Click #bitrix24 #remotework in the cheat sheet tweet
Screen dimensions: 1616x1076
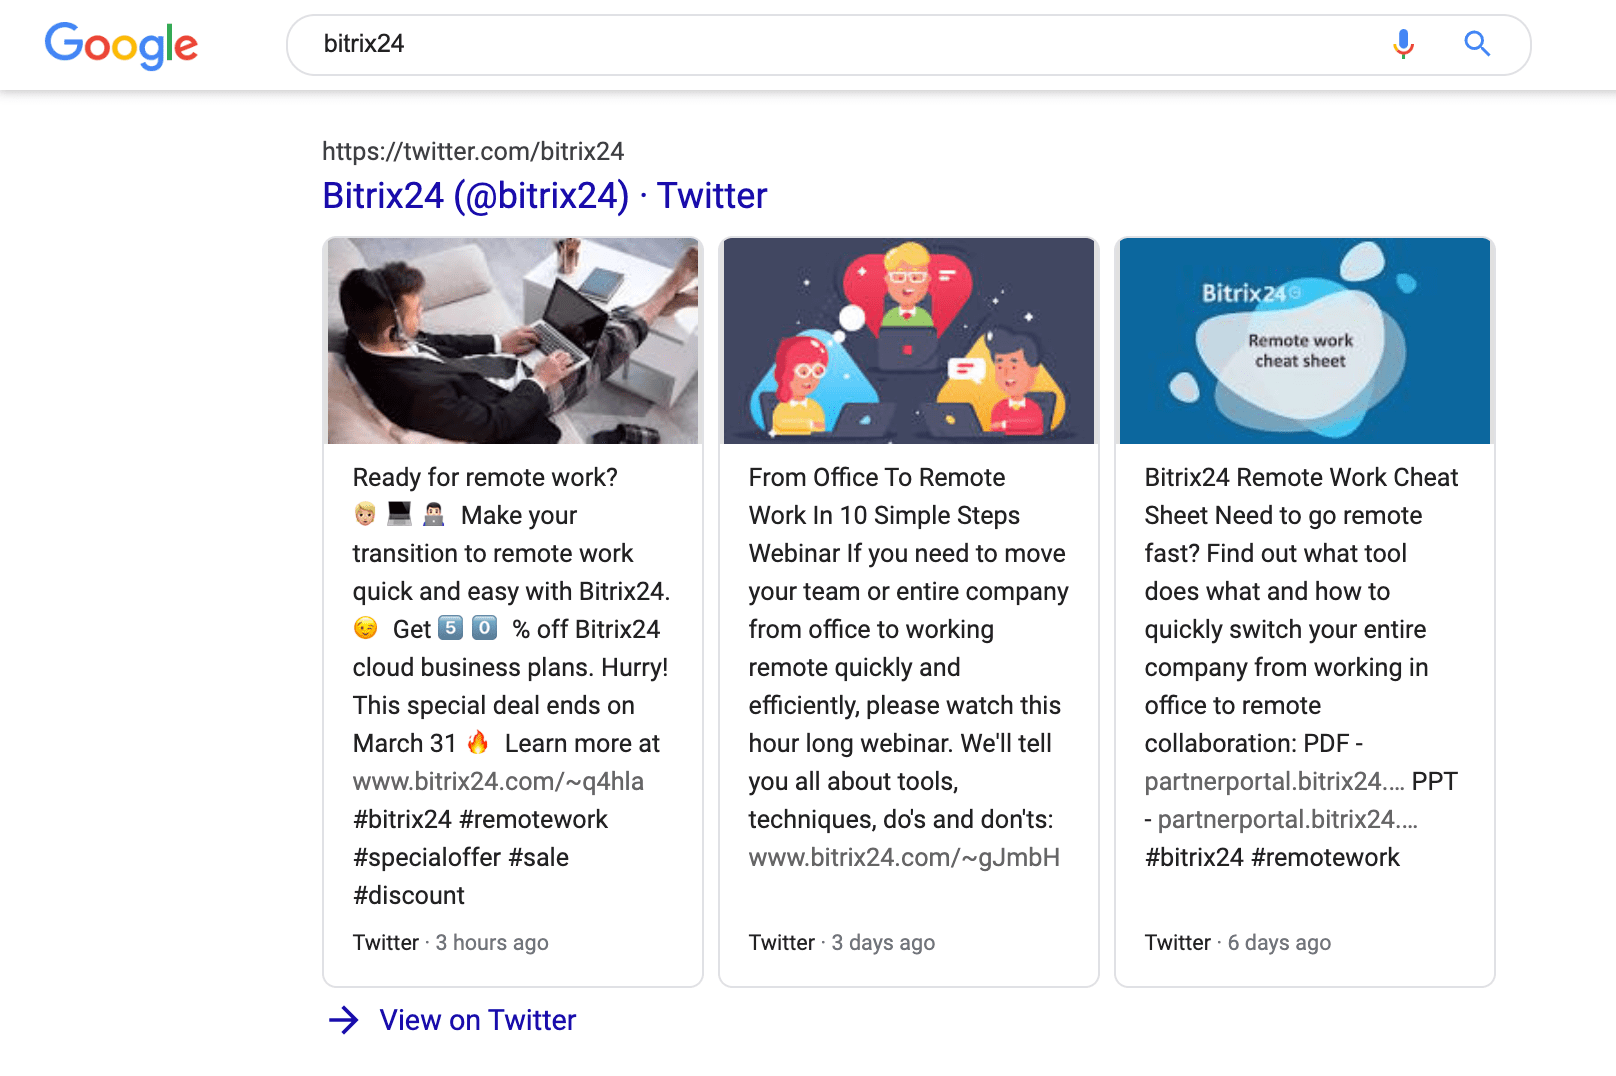tap(1272, 857)
